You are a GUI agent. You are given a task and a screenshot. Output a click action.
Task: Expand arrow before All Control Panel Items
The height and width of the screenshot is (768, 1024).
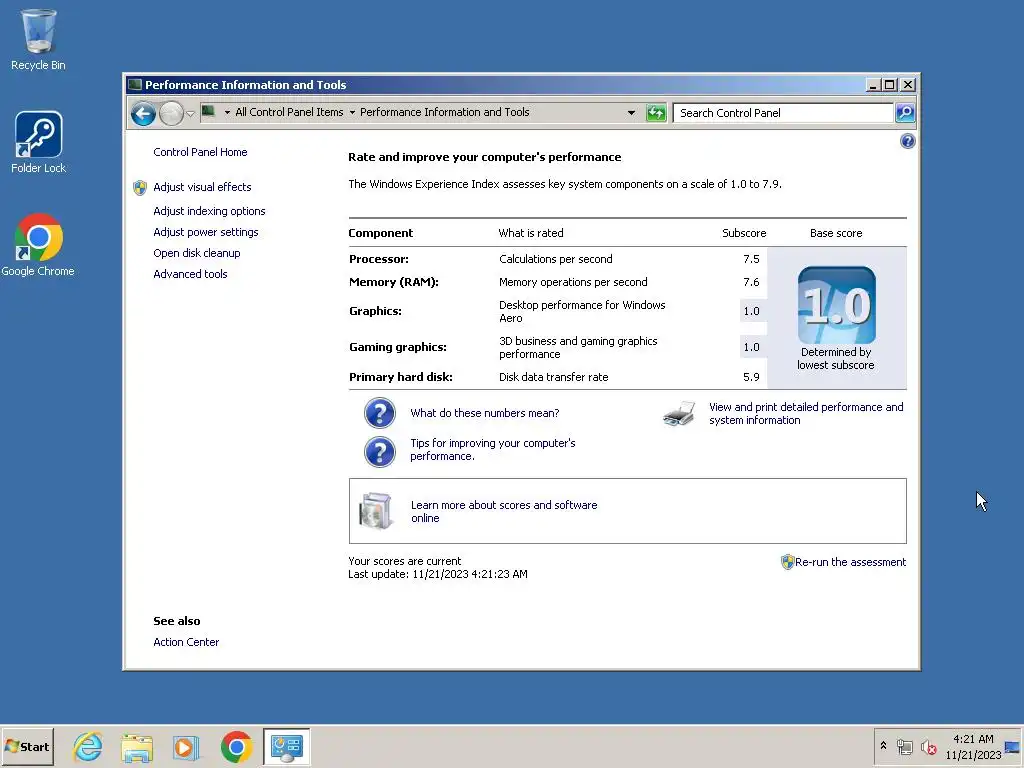227,112
